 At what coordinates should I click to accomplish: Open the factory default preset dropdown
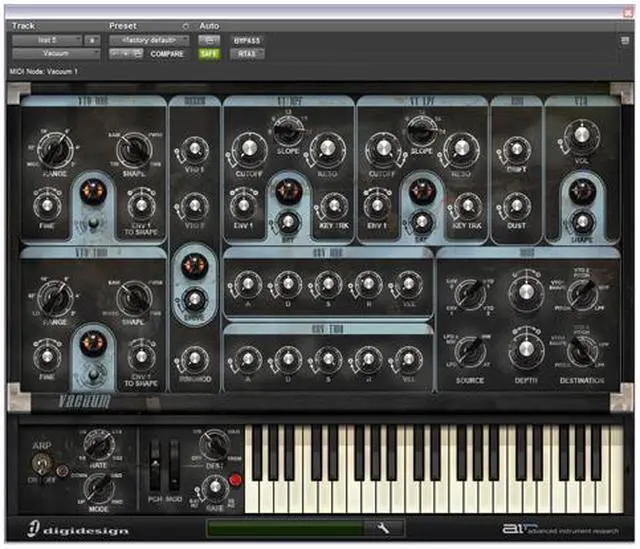click(x=149, y=40)
